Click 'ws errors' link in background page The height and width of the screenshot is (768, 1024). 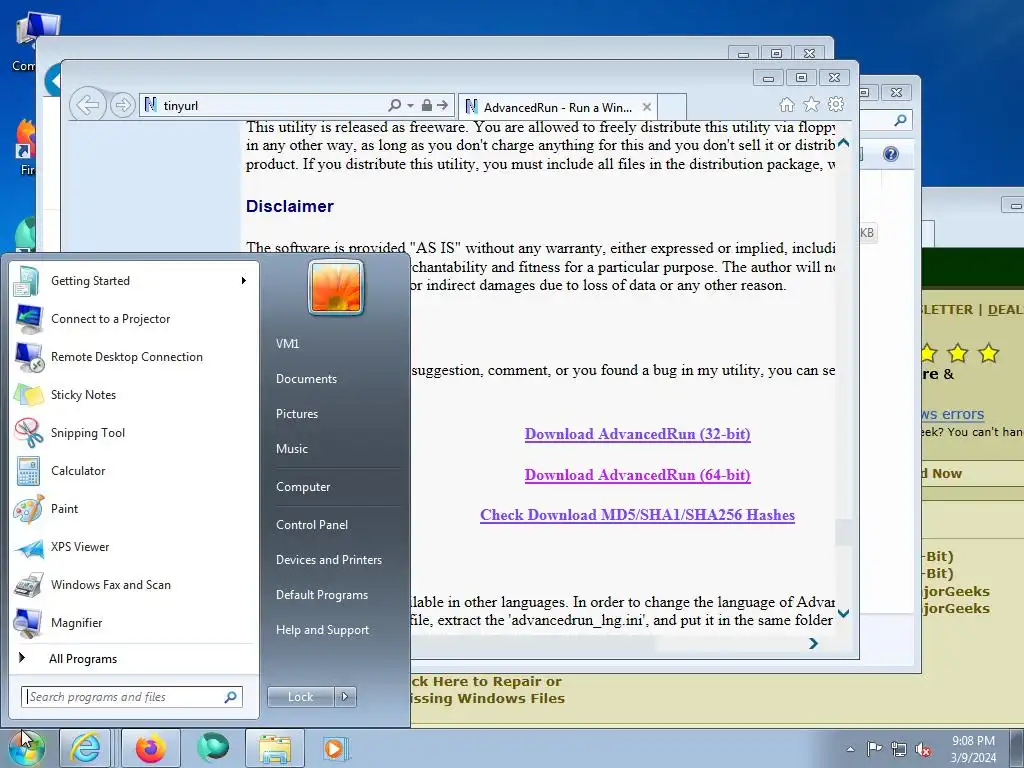click(x=953, y=414)
